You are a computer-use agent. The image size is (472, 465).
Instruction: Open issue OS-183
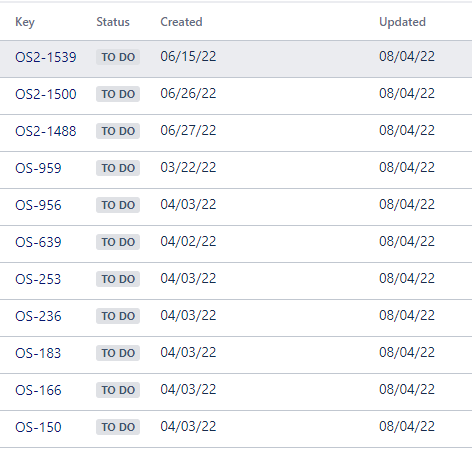point(38,353)
